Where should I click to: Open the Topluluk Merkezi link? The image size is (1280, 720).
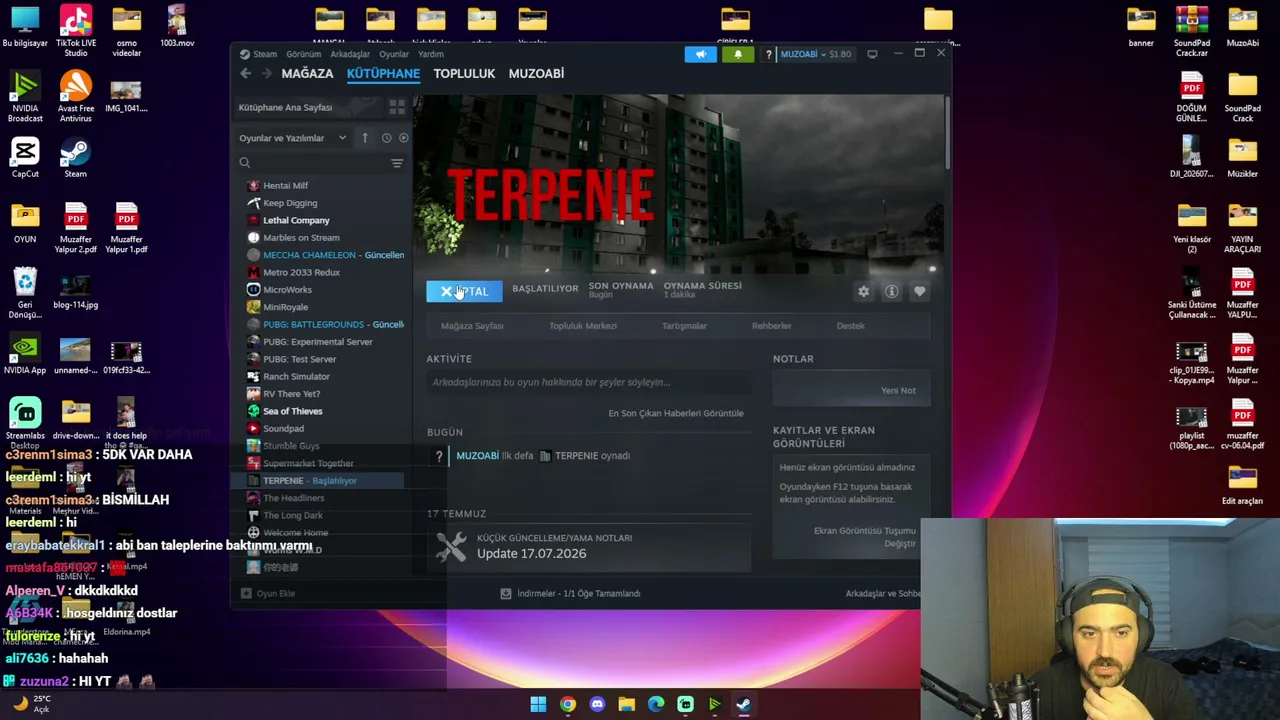583,326
